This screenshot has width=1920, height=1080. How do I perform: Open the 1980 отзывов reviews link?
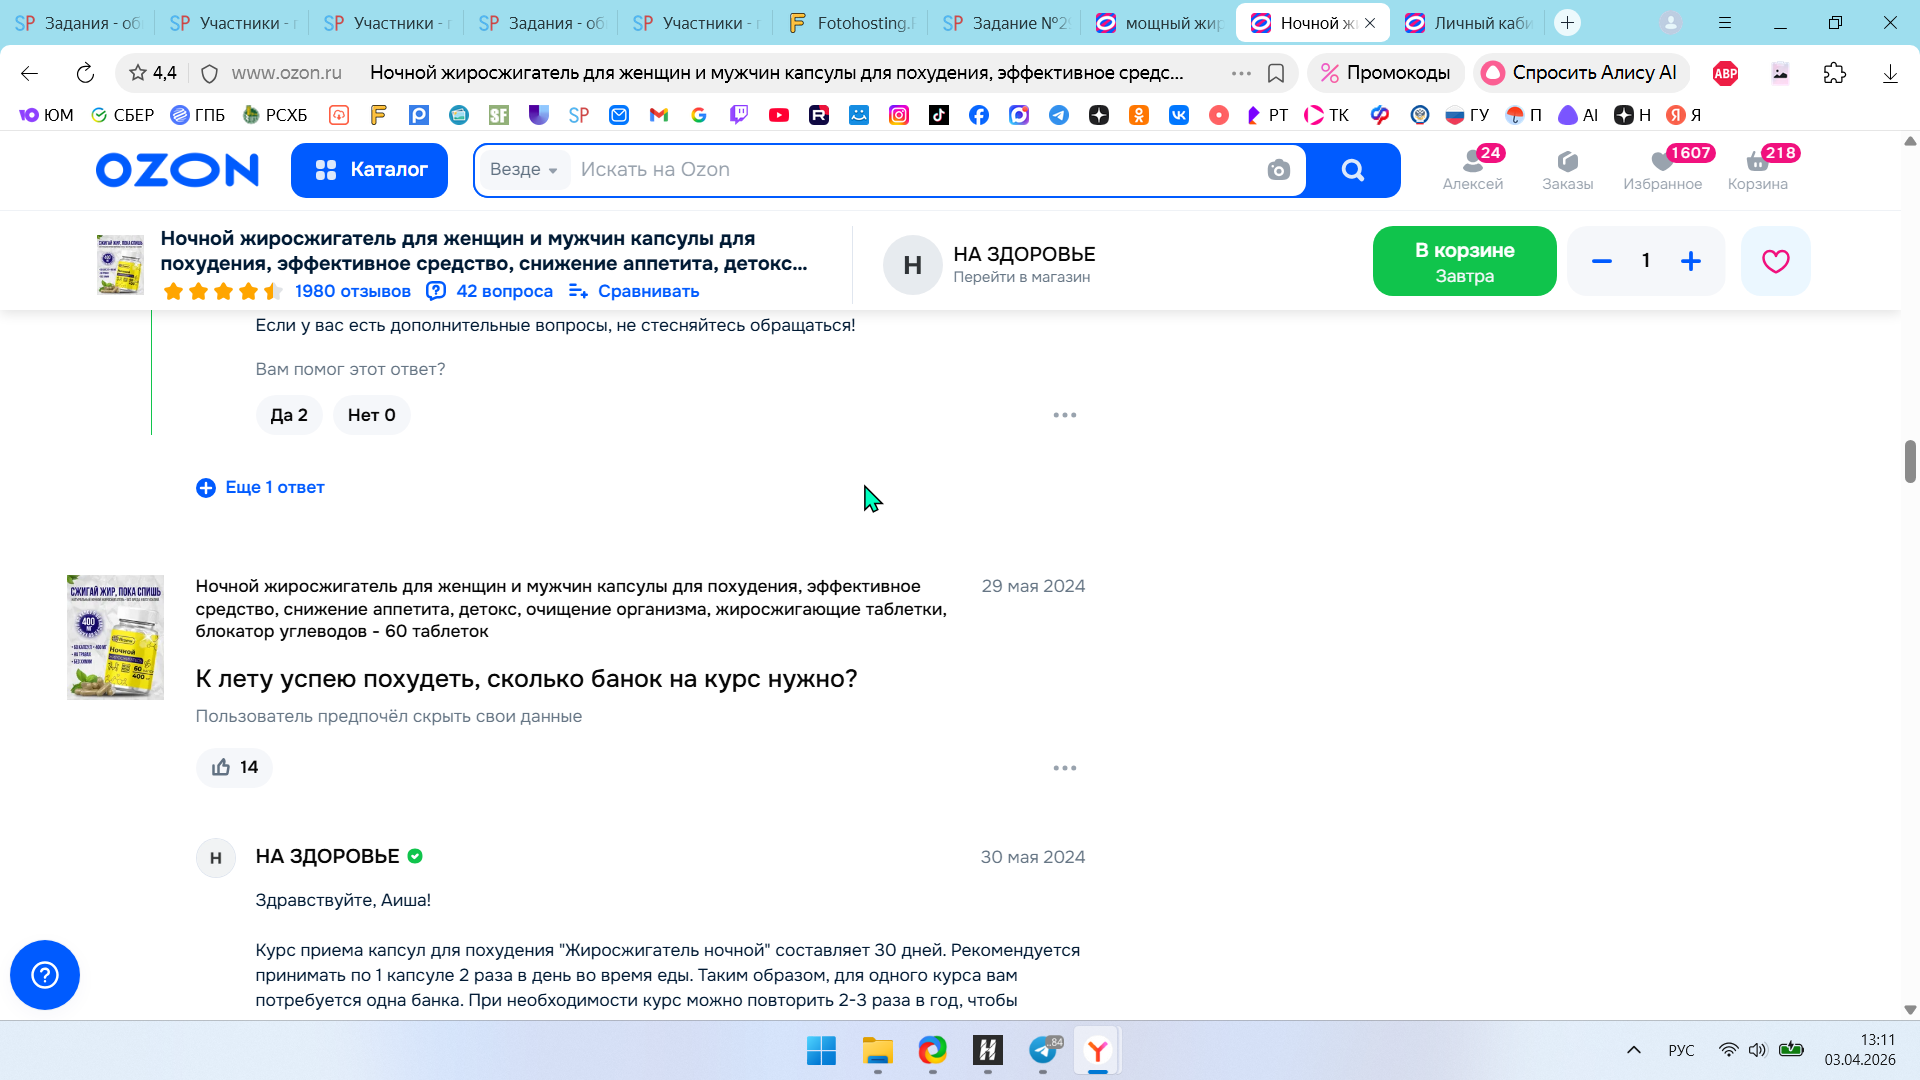pyautogui.click(x=352, y=291)
